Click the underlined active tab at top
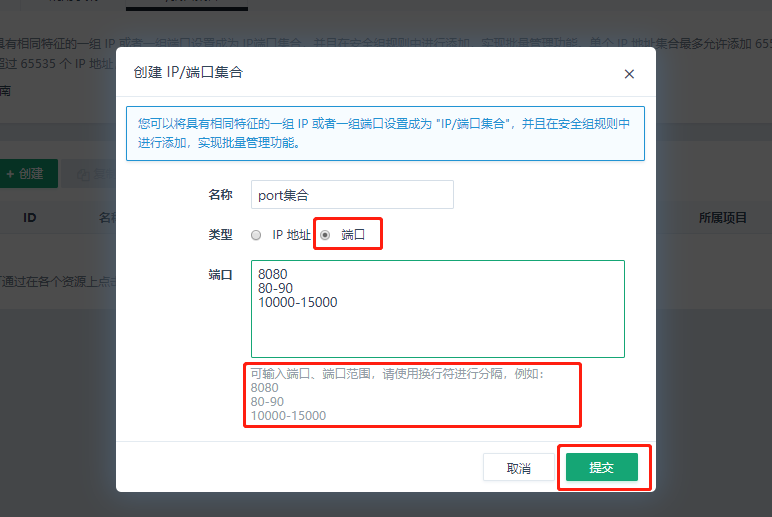The image size is (772, 517). pos(186,3)
